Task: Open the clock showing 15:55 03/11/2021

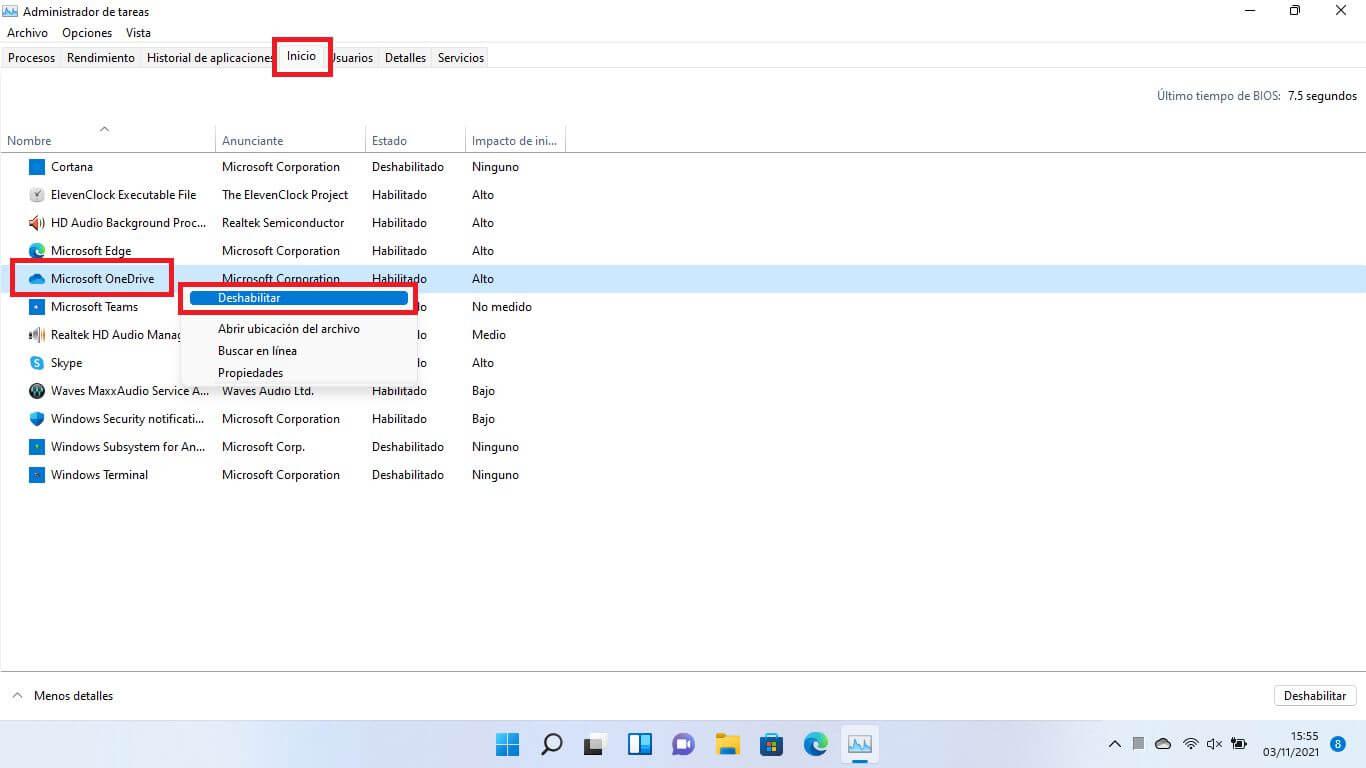Action: pyautogui.click(x=1290, y=744)
